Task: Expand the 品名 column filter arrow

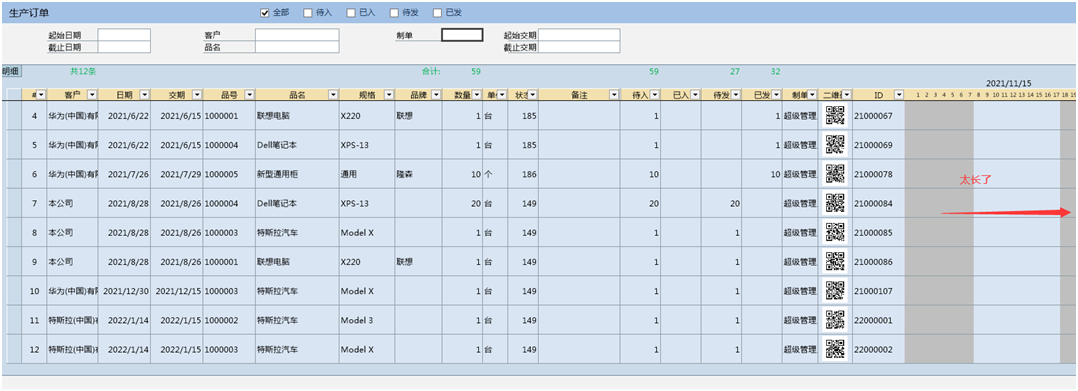Action: point(333,95)
